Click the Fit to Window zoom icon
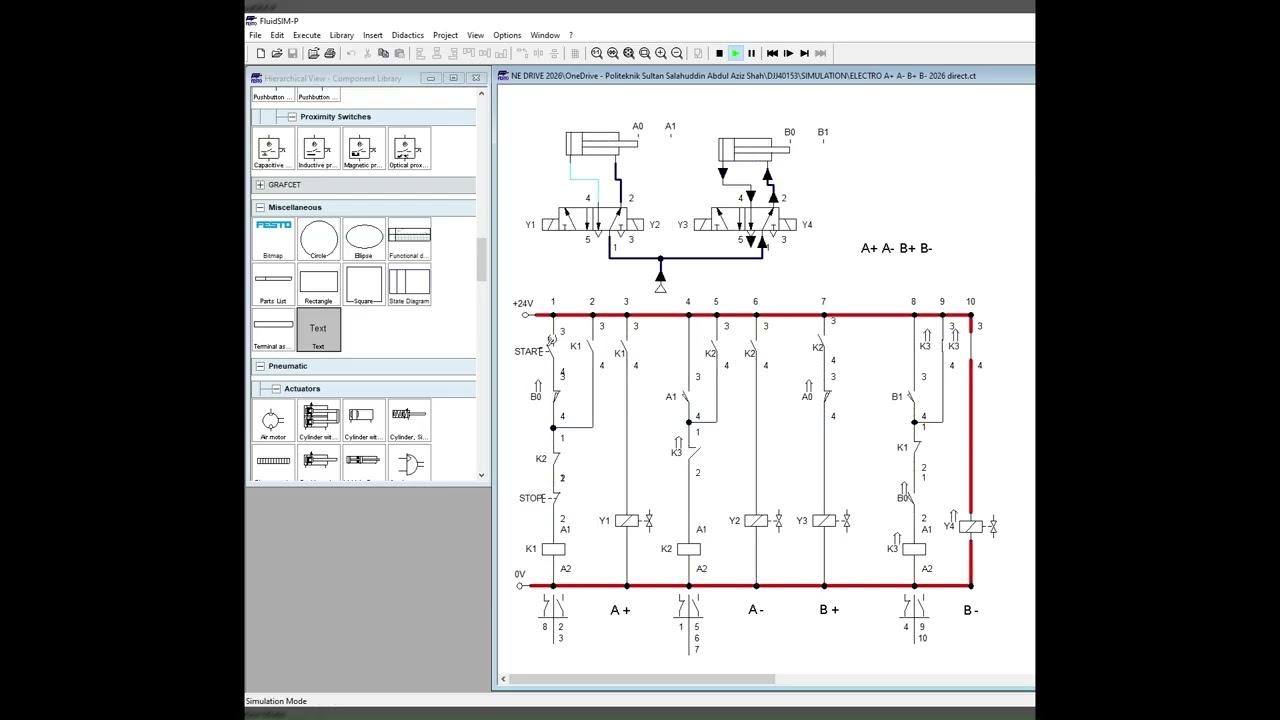The width and height of the screenshot is (1280, 720). pos(629,53)
